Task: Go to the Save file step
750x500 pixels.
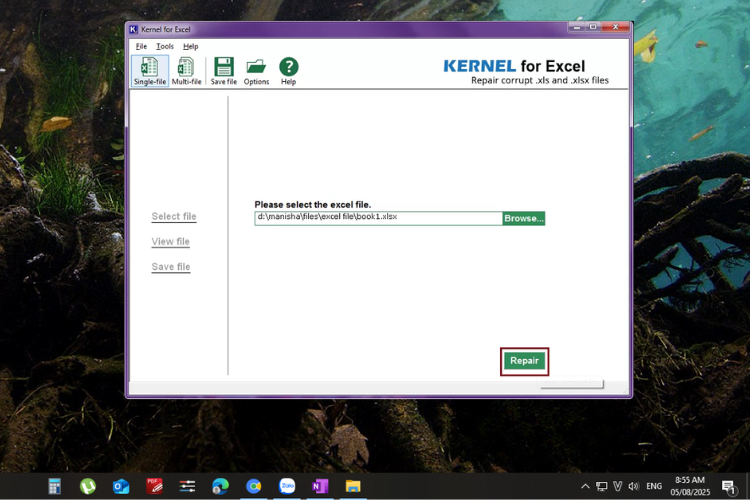Action: 171,267
